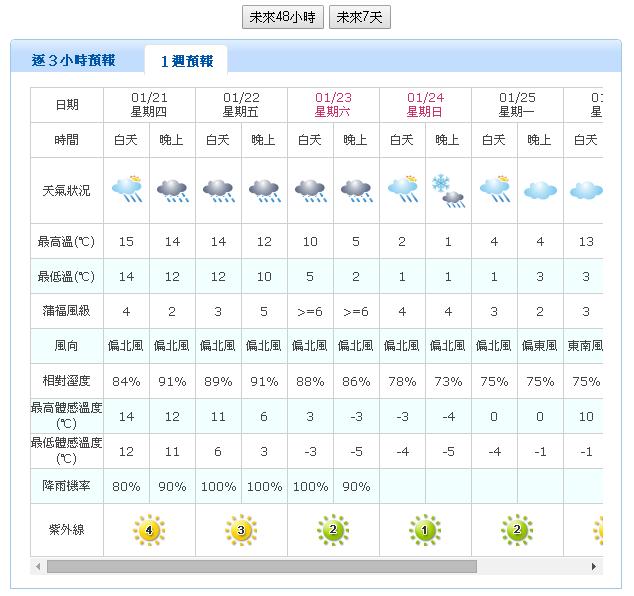634x596 pixels.
Task: Click the 紫外線 row label
Action: [x=66, y=530]
